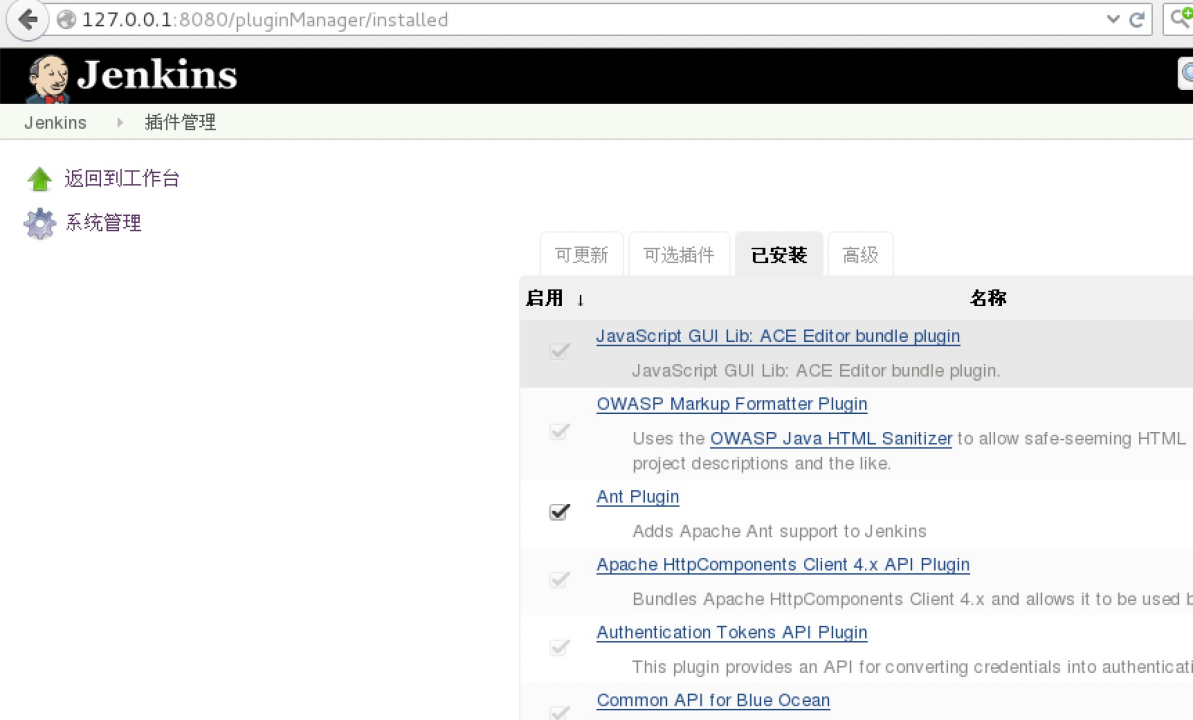This screenshot has width=1193, height=720.
Task: Toggle the Apache HttpComponents Client checkbox
Action: coord(560,580)
